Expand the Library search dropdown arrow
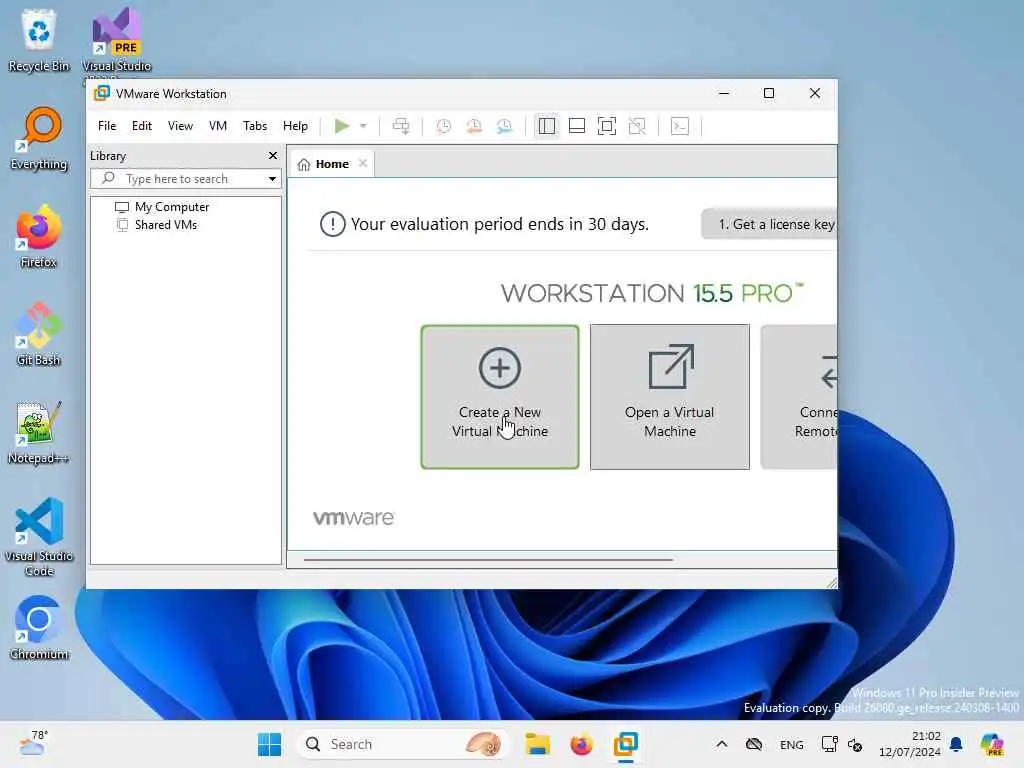The height and width of the screenshot is (768, 1024). (272, 179)
